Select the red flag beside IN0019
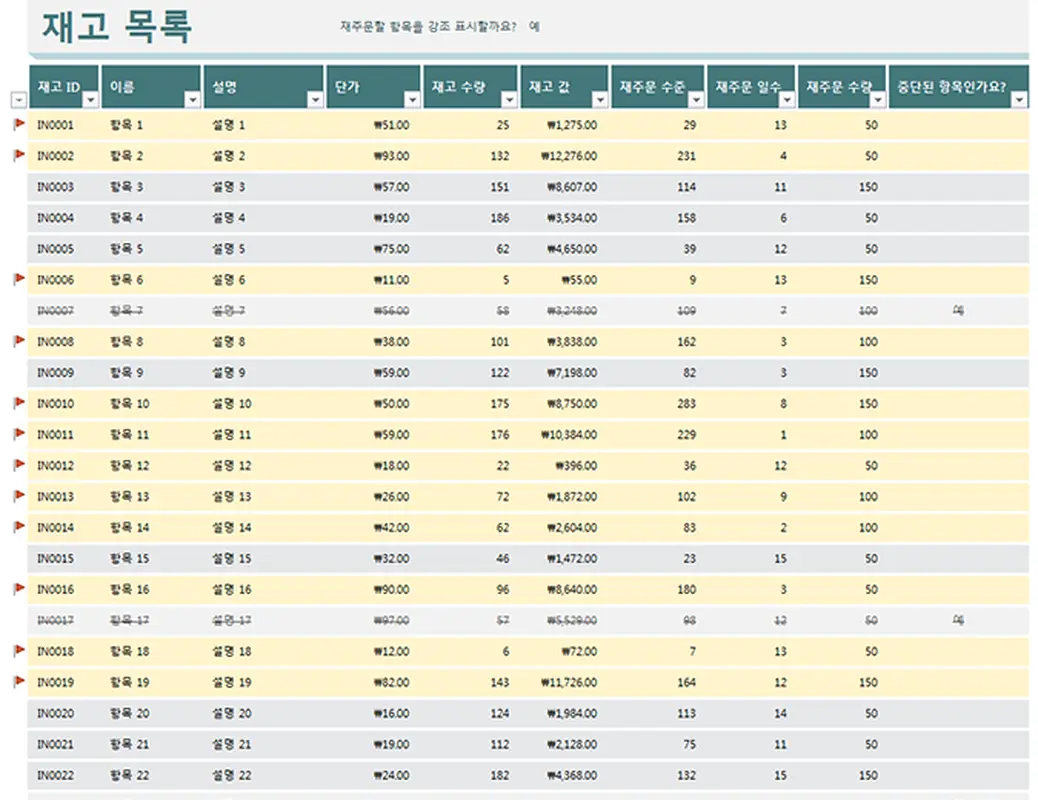The height and width of the screenshot is (800, 1038). pos(19,681)
